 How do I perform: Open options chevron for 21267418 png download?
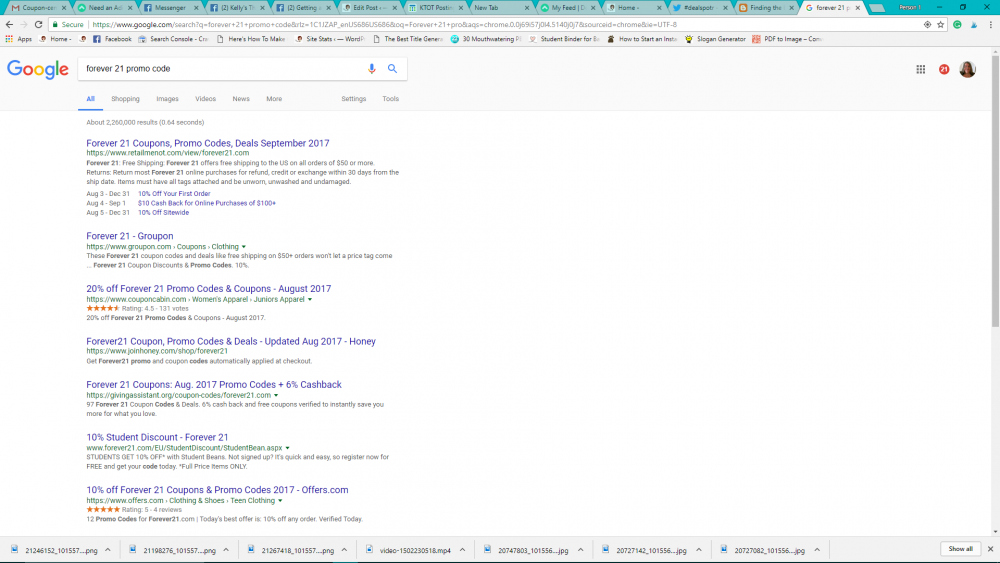[x=344, y=550]
